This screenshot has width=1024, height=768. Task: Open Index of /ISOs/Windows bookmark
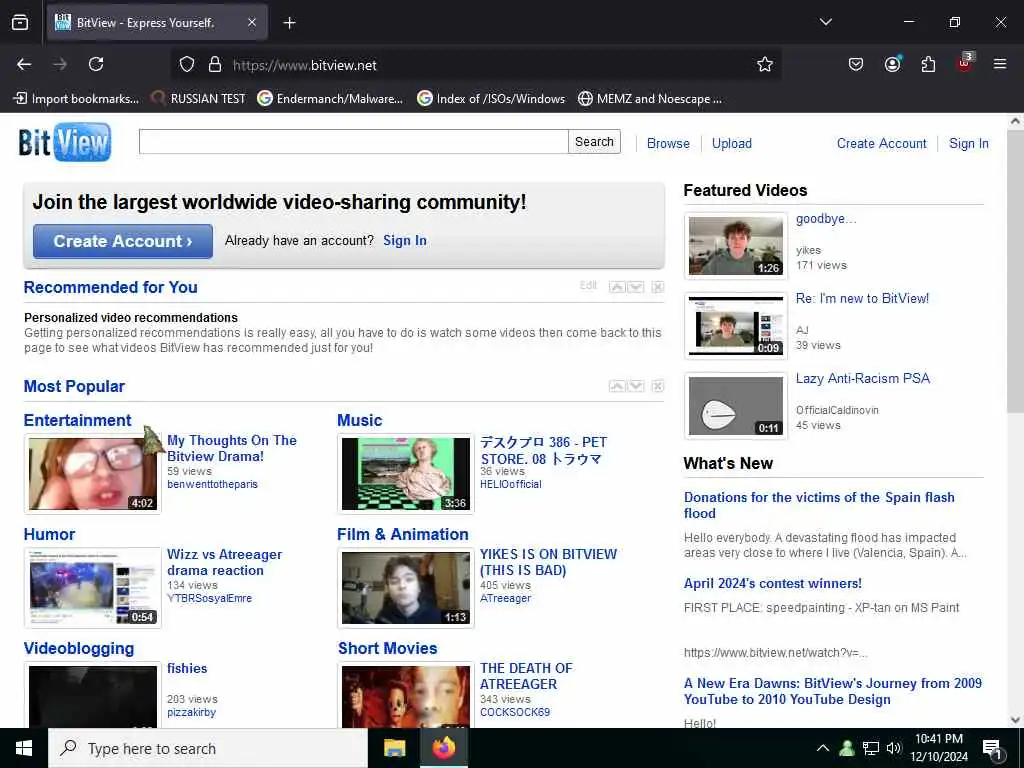[491, 99]
